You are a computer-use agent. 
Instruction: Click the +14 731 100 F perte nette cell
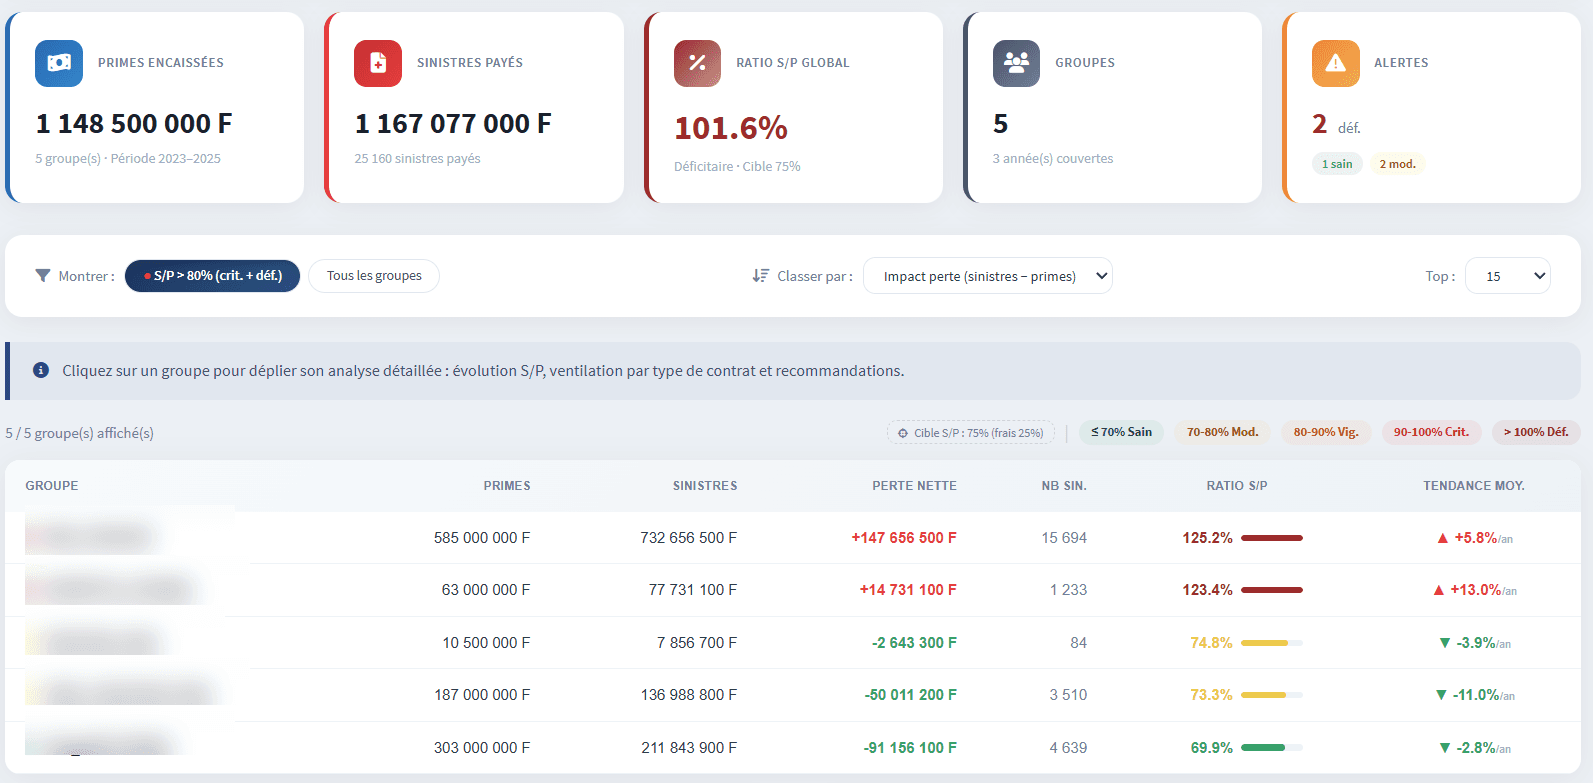(908, 590)
